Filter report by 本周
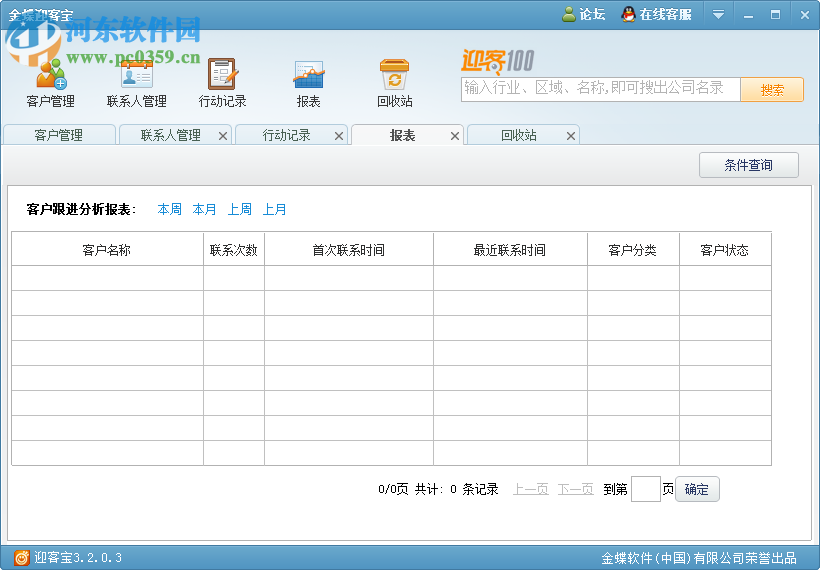820x570 pixels. pos(169,210)
